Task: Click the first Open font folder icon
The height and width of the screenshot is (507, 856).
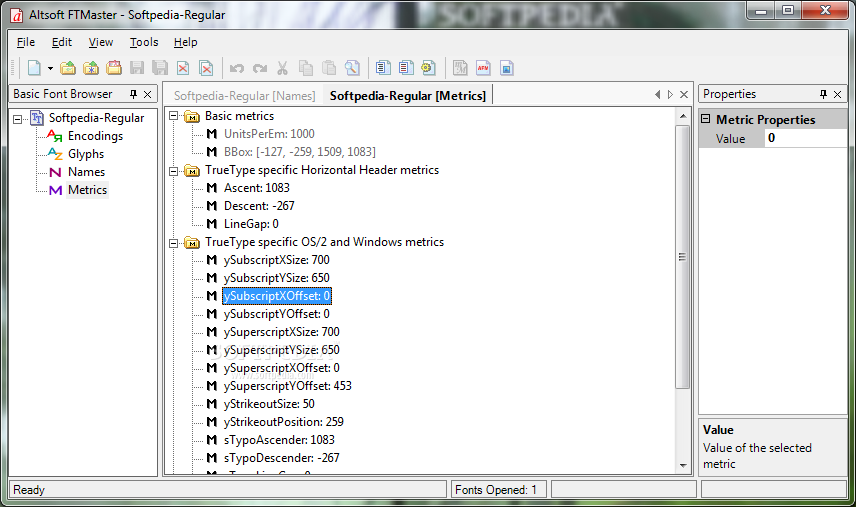Action: tap(68, 68)
